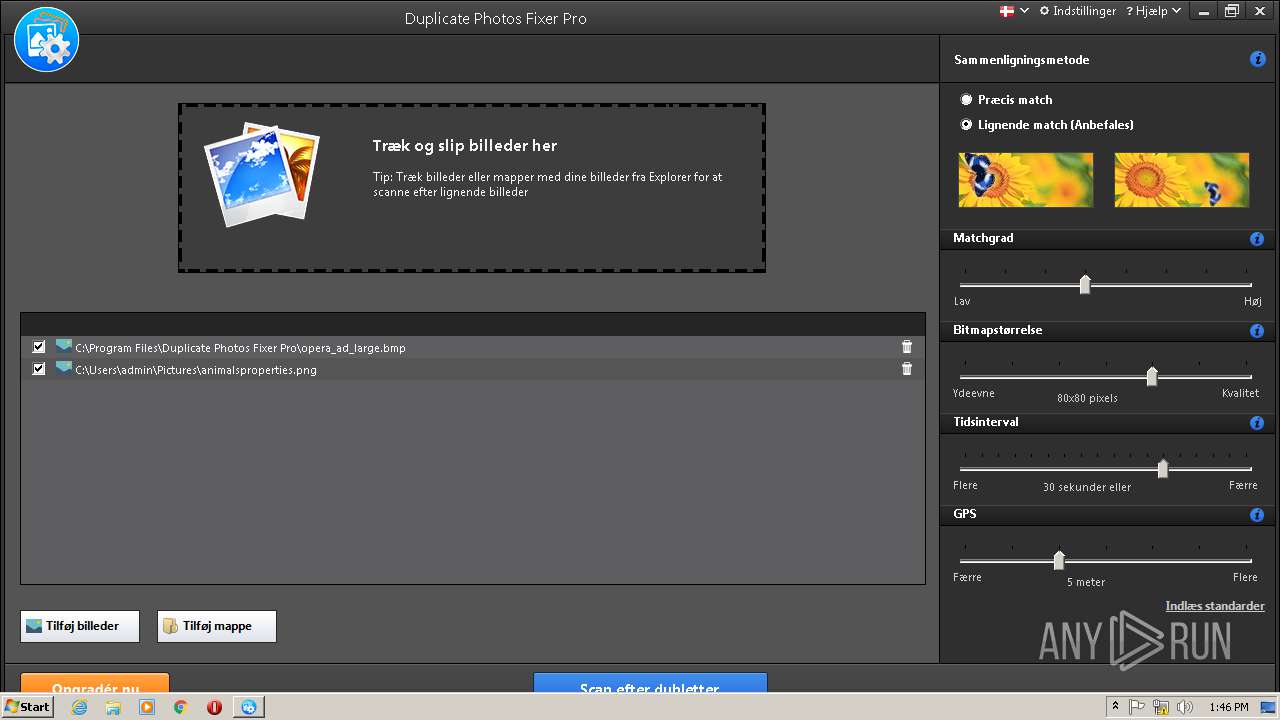Click the photo stack drag-and-drop icon

click(x=262, y=175)
